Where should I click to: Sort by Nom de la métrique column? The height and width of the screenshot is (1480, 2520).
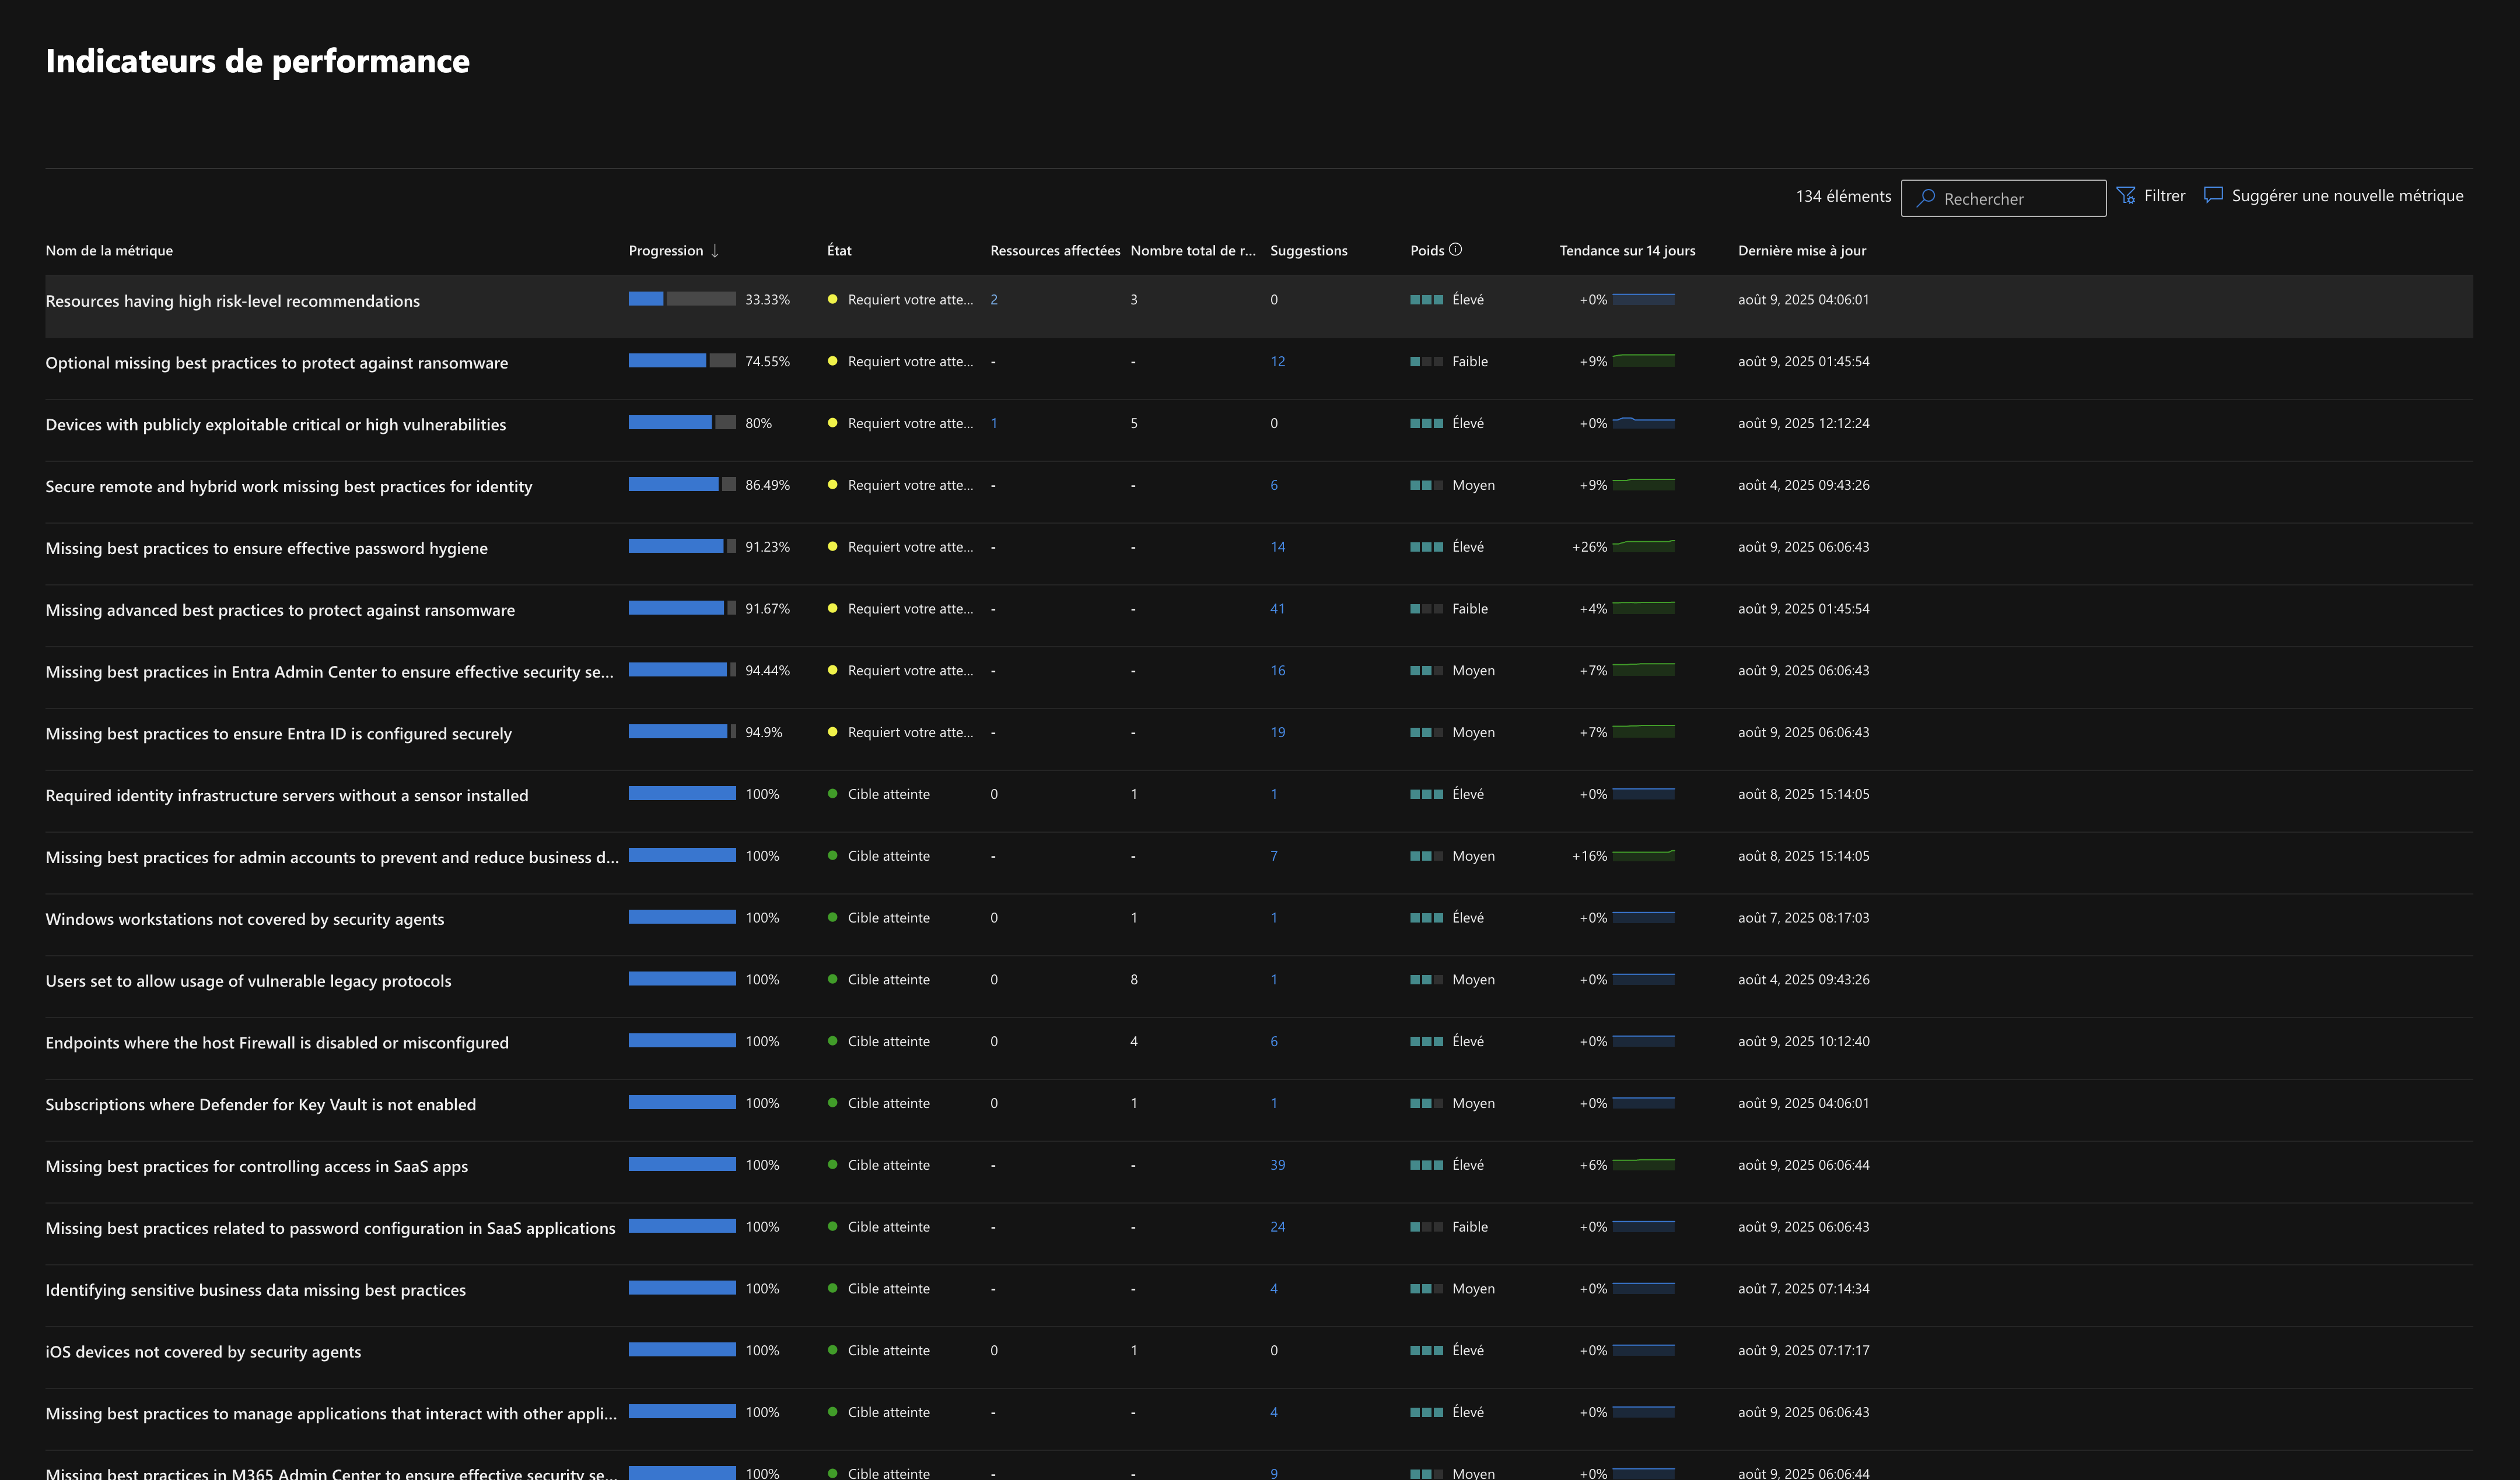[109, 251]
